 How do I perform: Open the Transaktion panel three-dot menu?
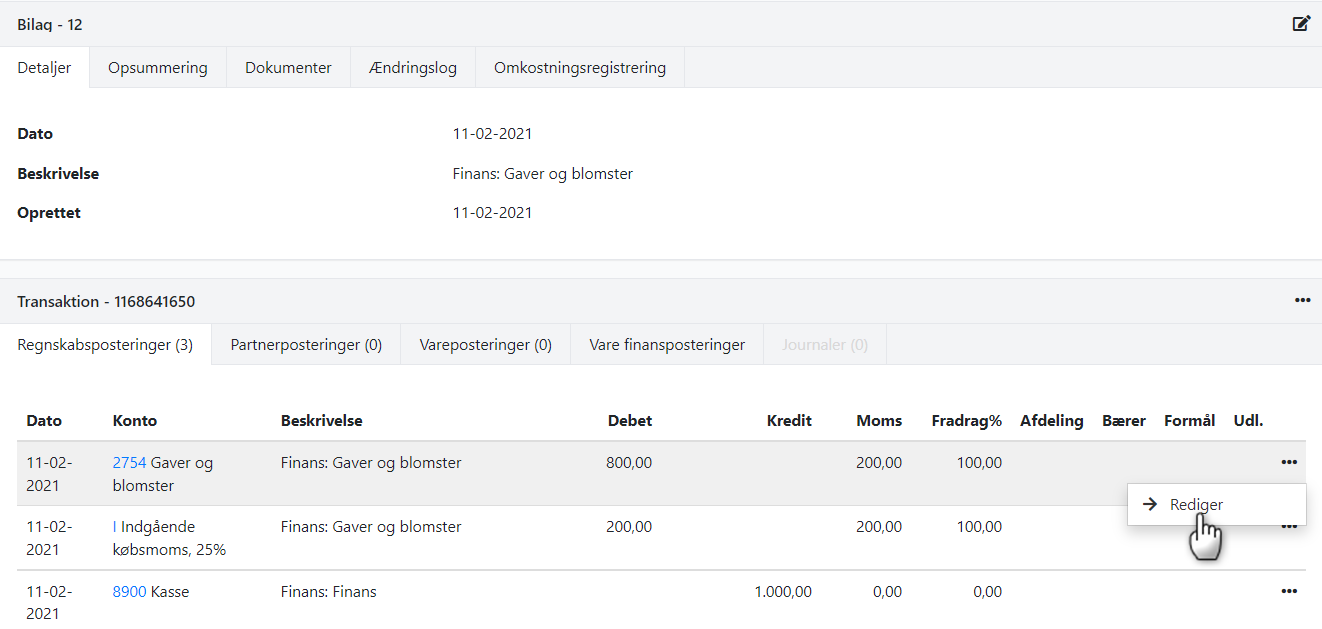[x=1302, y=301]
